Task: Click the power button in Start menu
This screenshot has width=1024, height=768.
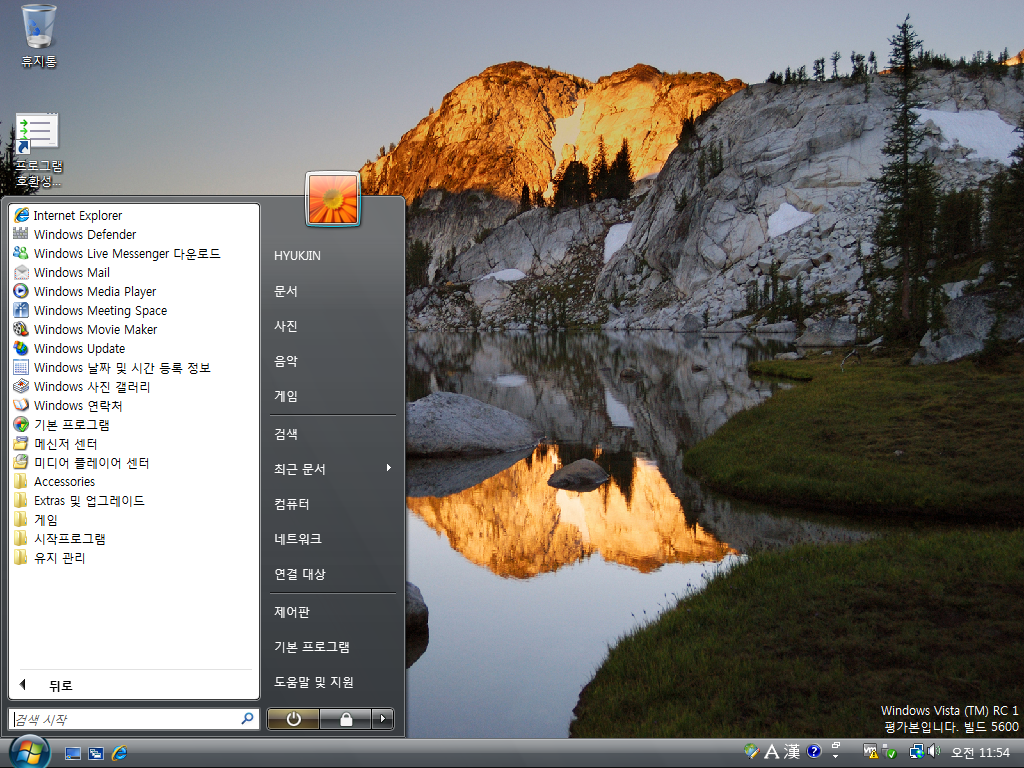Action: point(293,719)
